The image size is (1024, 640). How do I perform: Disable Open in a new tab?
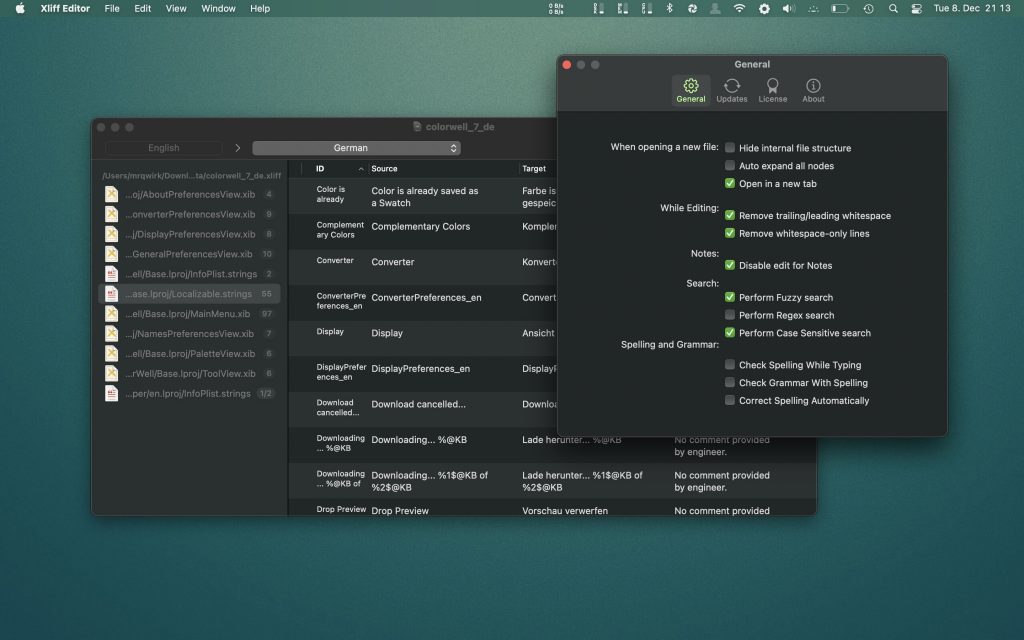[x=730, y=182]
